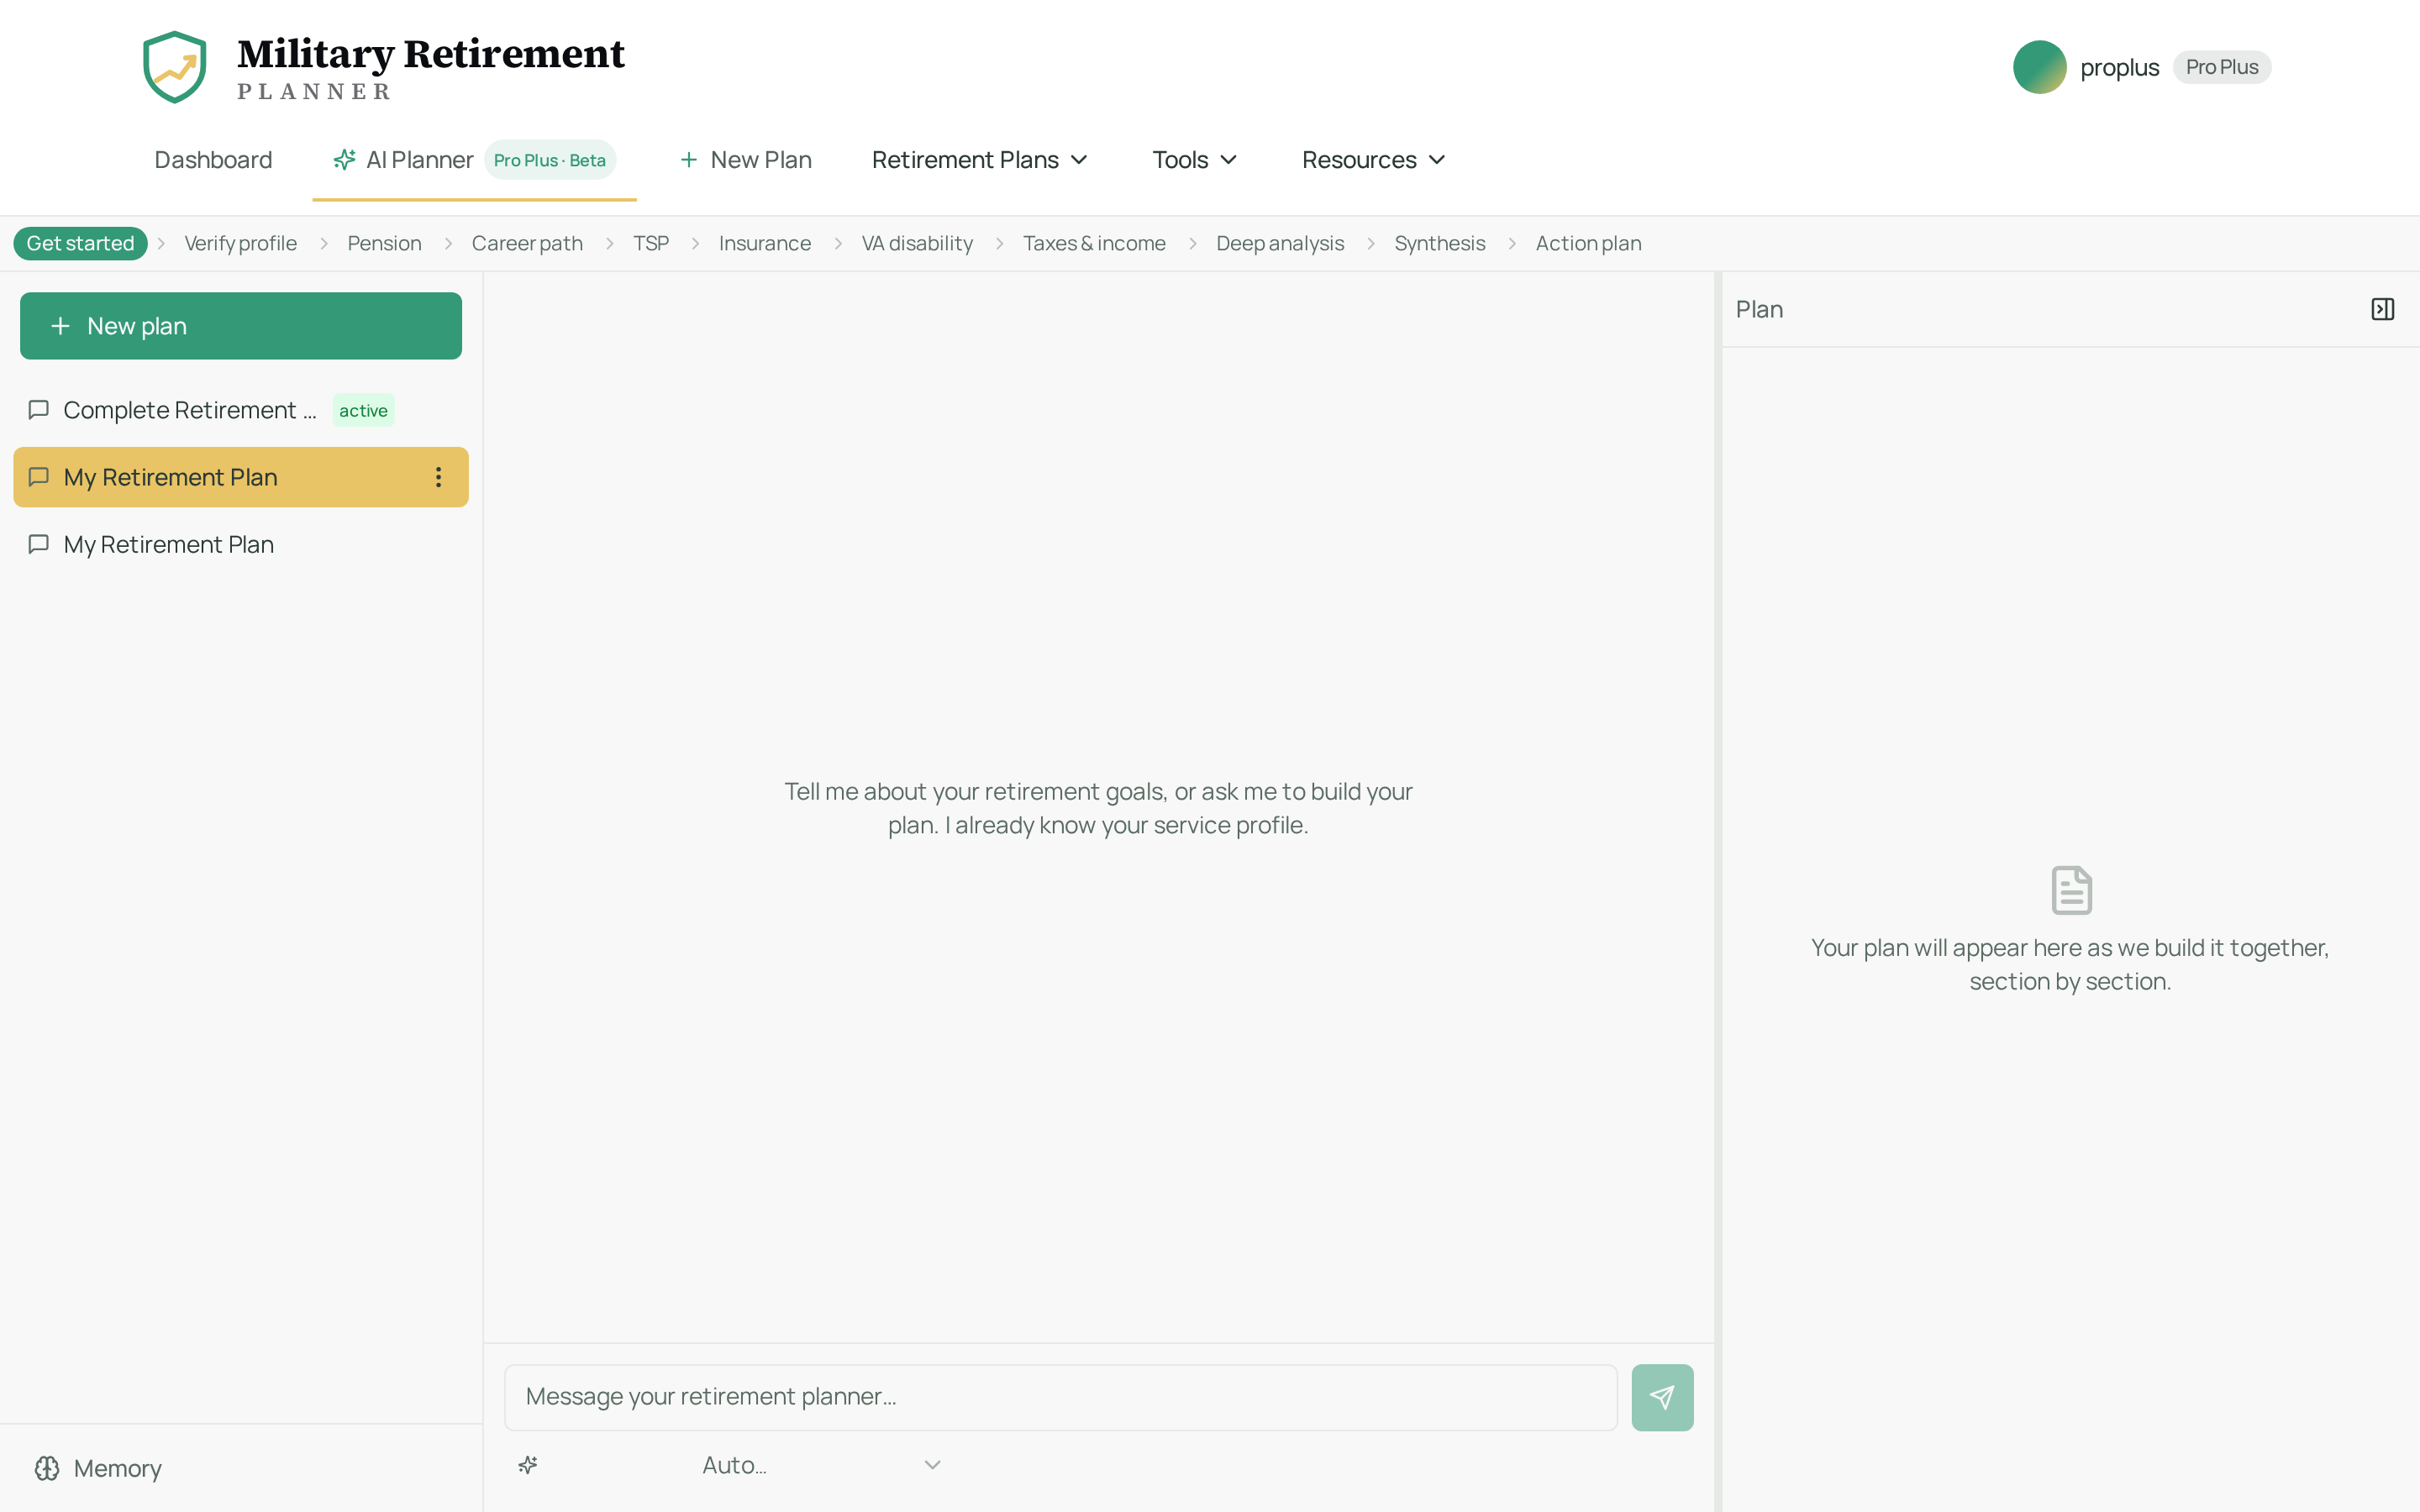This screenshot has width=2420, height=1512.
Task: Click the Military Retirement title text
Action: [431, 53]
